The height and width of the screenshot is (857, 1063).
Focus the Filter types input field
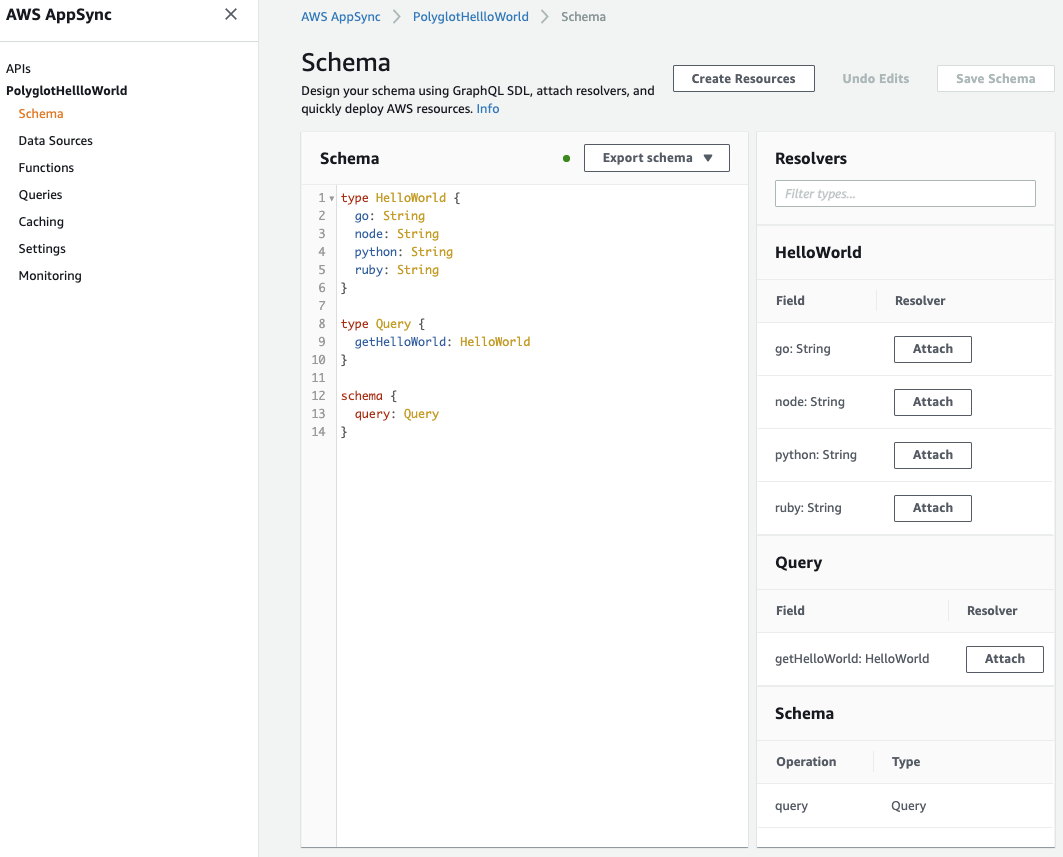point(905,194)
